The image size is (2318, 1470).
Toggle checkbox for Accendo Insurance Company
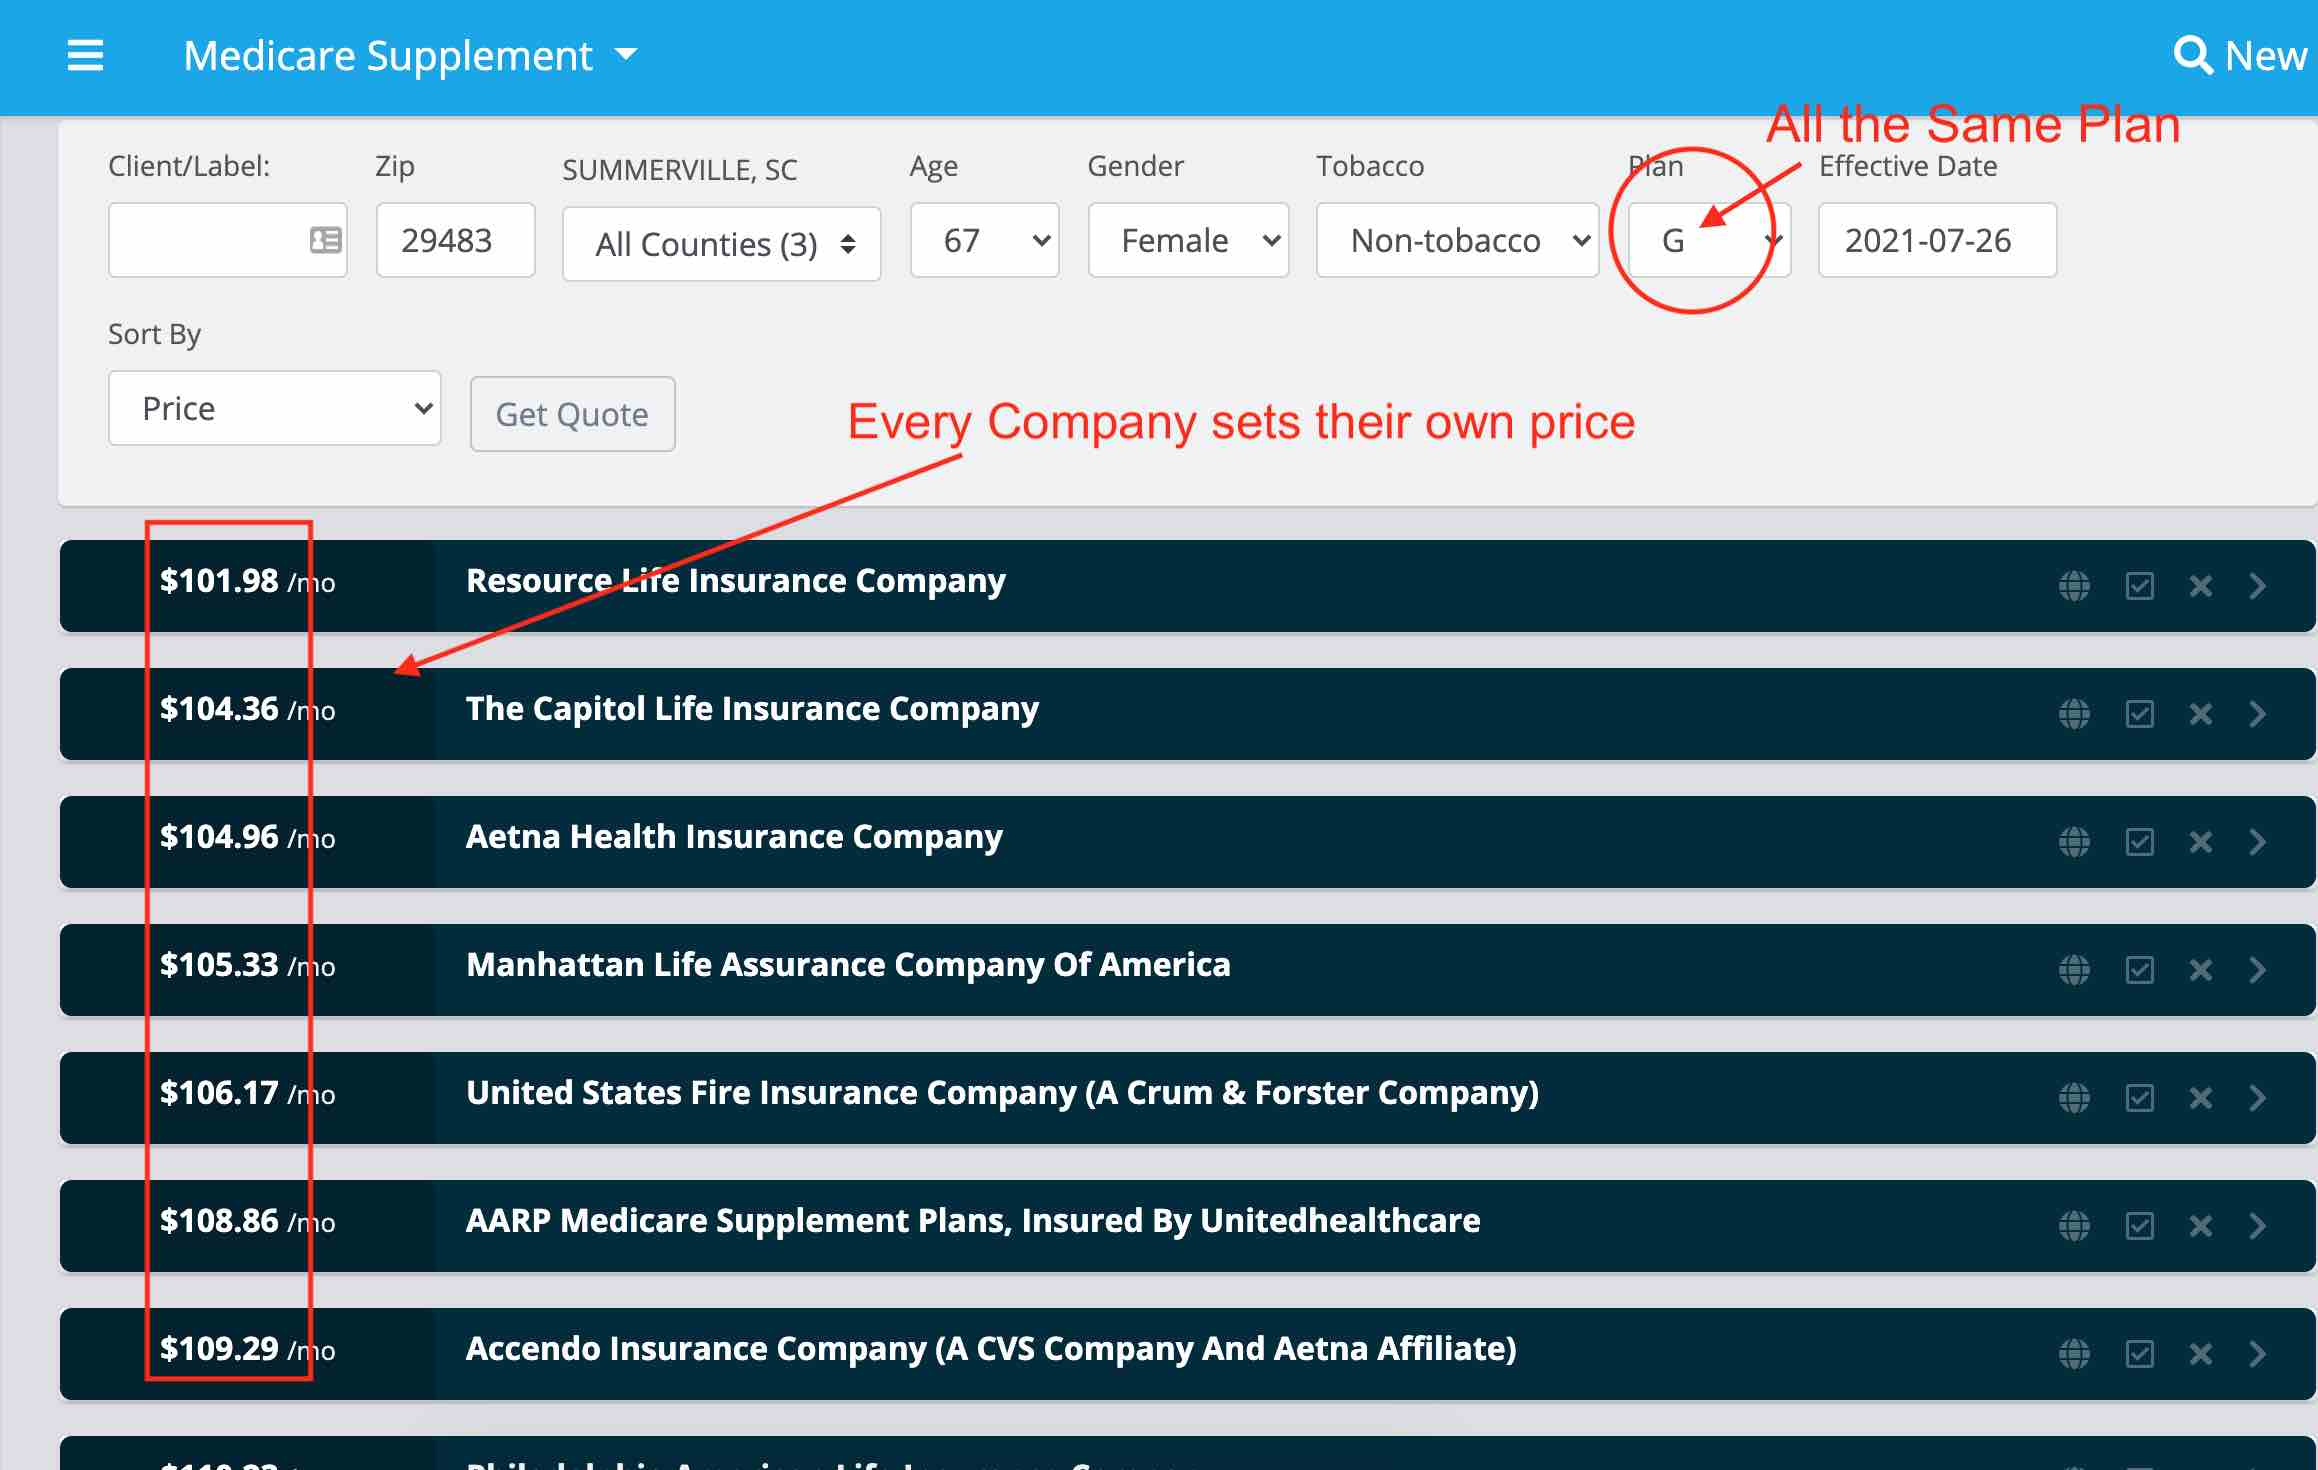(2139, 1354)
